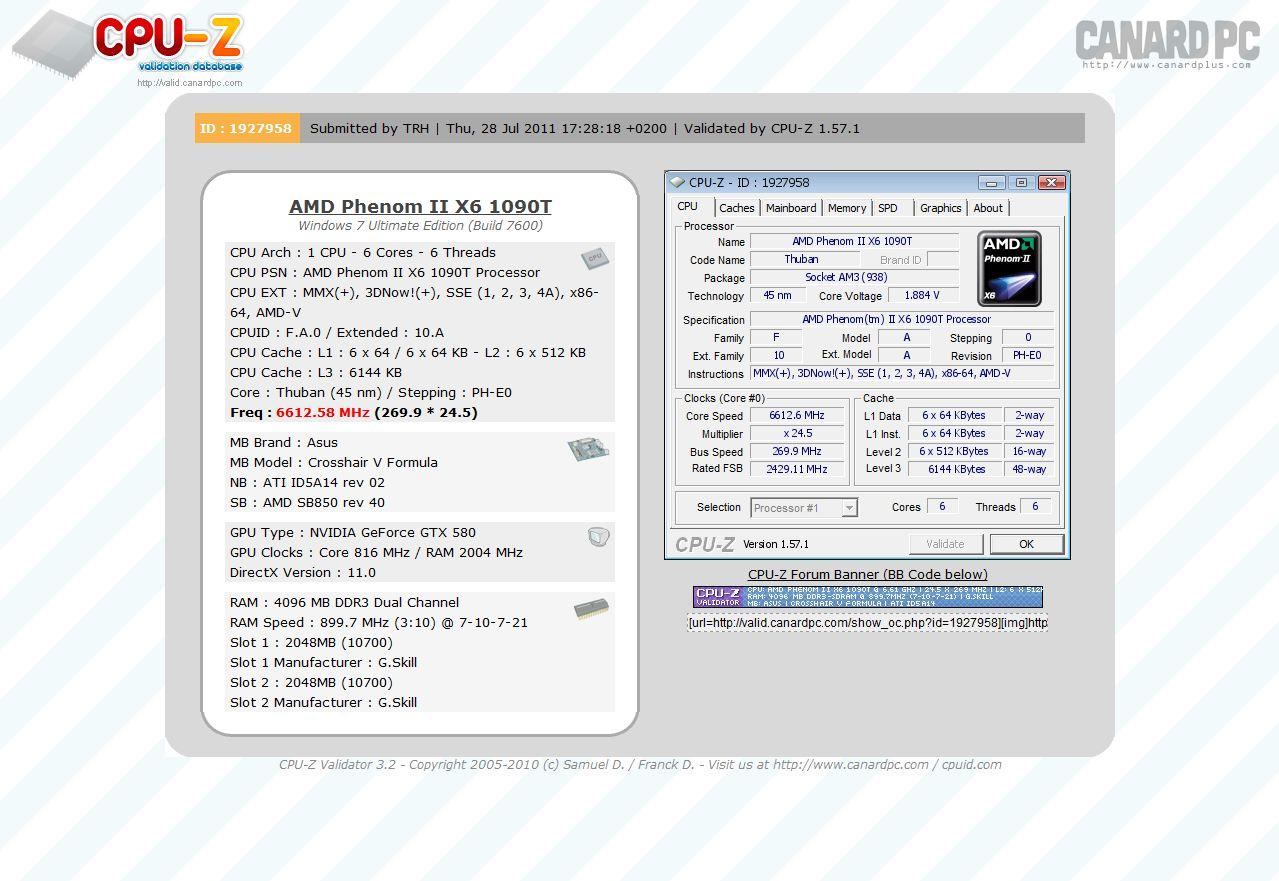The width and height of the screenshot is (1279, 881).
Task: Open the Canard PC logo link
Action: [x=1167, y=43]
